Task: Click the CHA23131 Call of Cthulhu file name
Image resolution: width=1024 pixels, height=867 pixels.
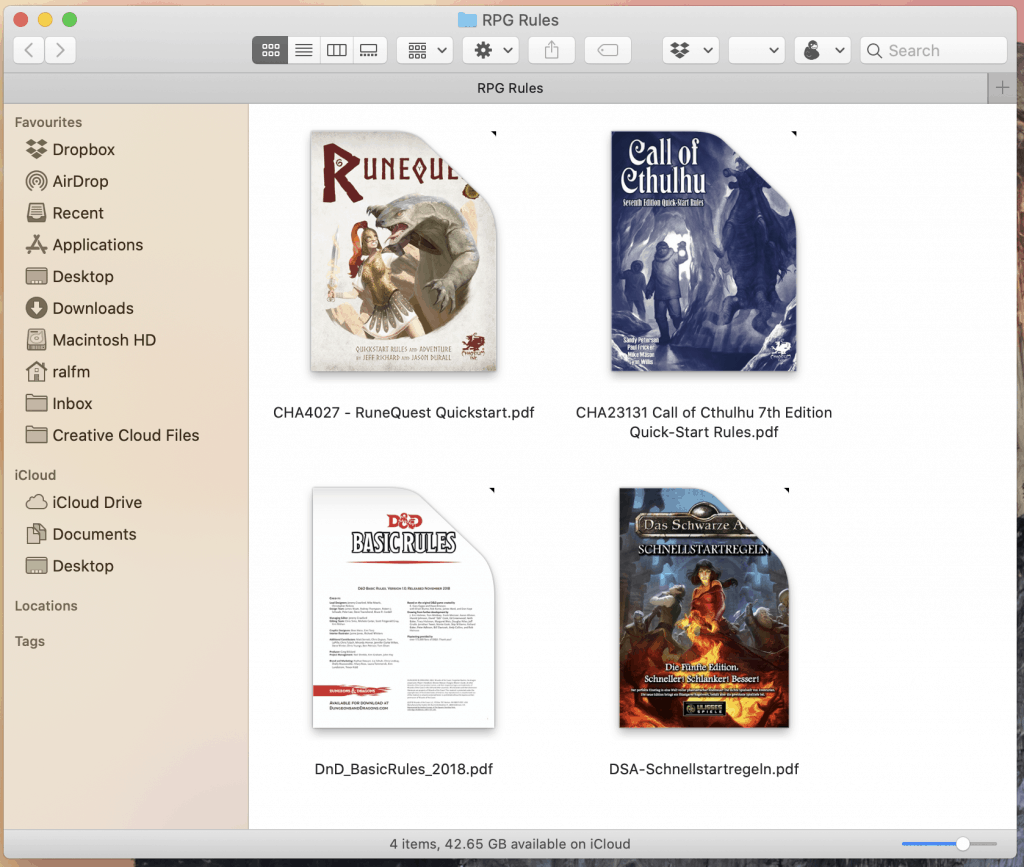Action: (704, 422)
